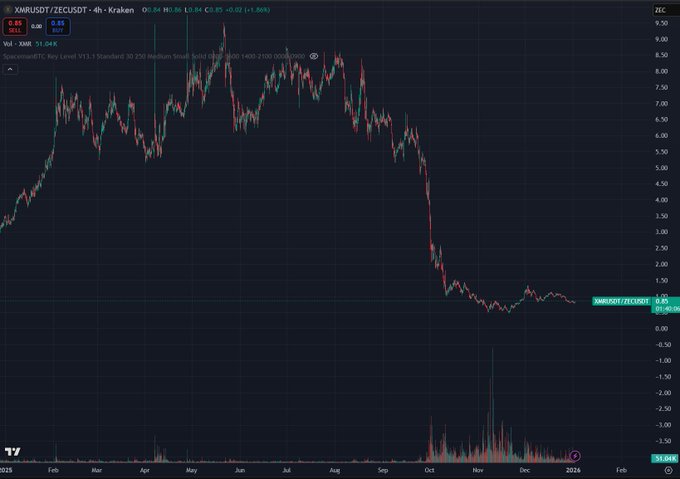Click the H0.86 high value
680x479 pixels.
172,10
